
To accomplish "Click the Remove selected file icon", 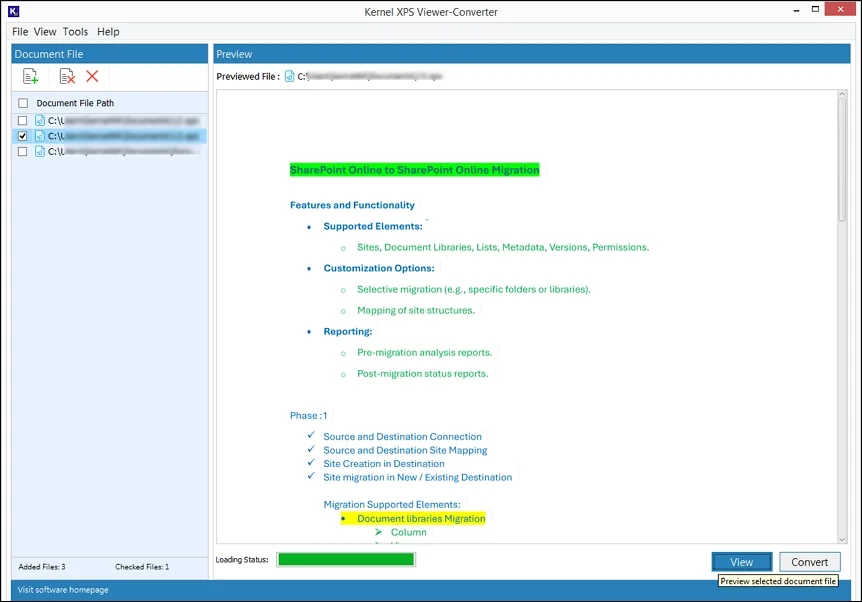I will pos(66,75).
